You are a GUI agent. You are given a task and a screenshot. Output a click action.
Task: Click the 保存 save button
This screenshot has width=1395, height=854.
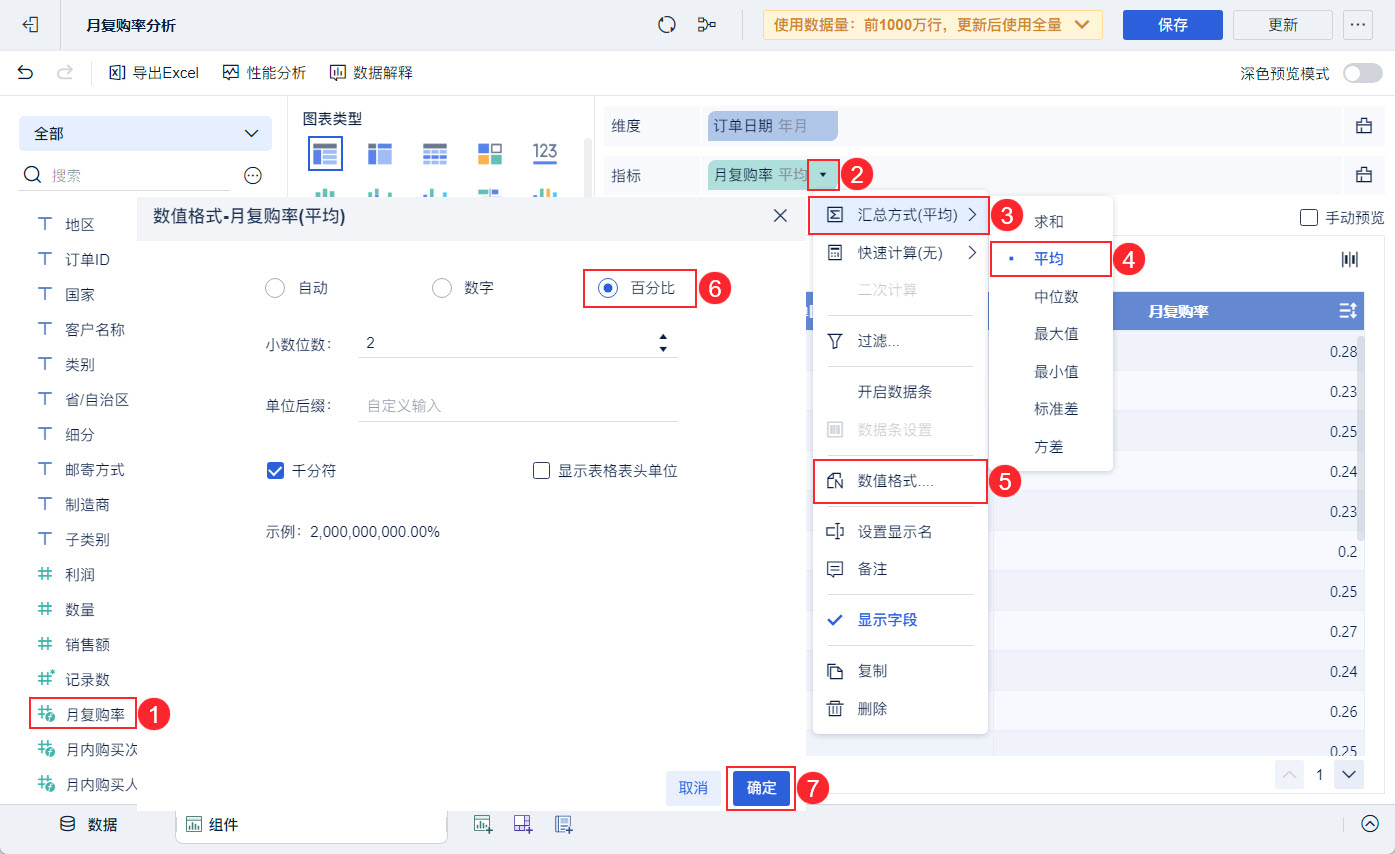click(x=1173, y=25)
